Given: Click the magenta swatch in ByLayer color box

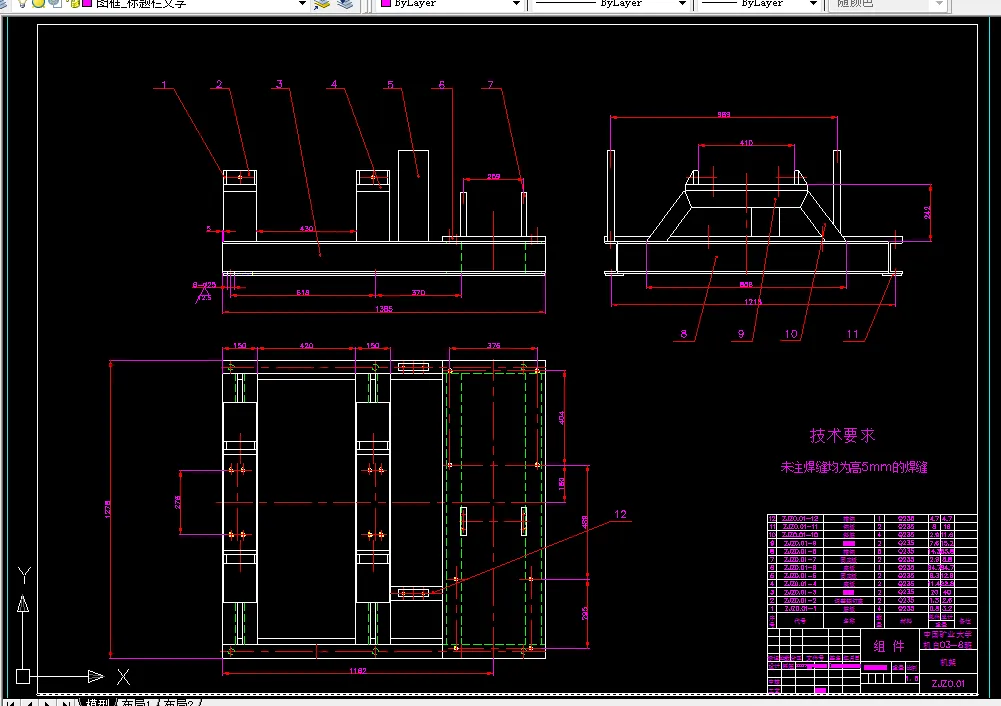Looking at the screenshot, I should pos(386,3).
